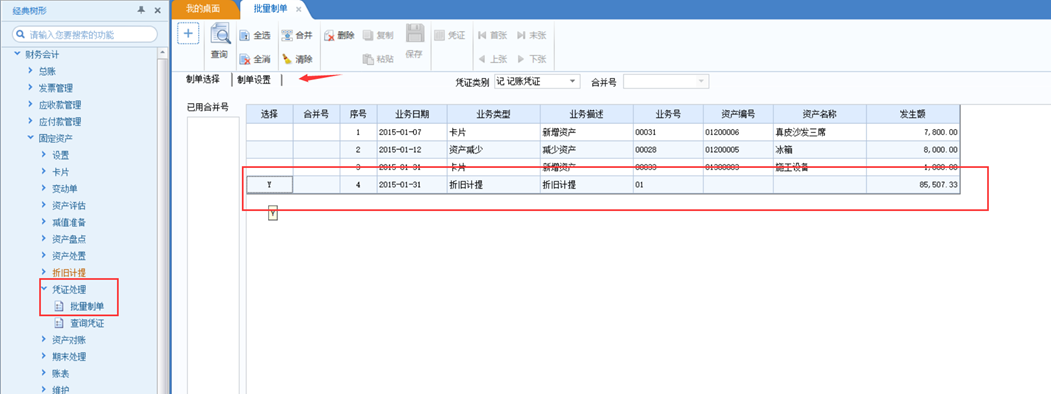Select 资产对账 in the tree
This screenshot has width=1051, height=394.
point(69,340)
